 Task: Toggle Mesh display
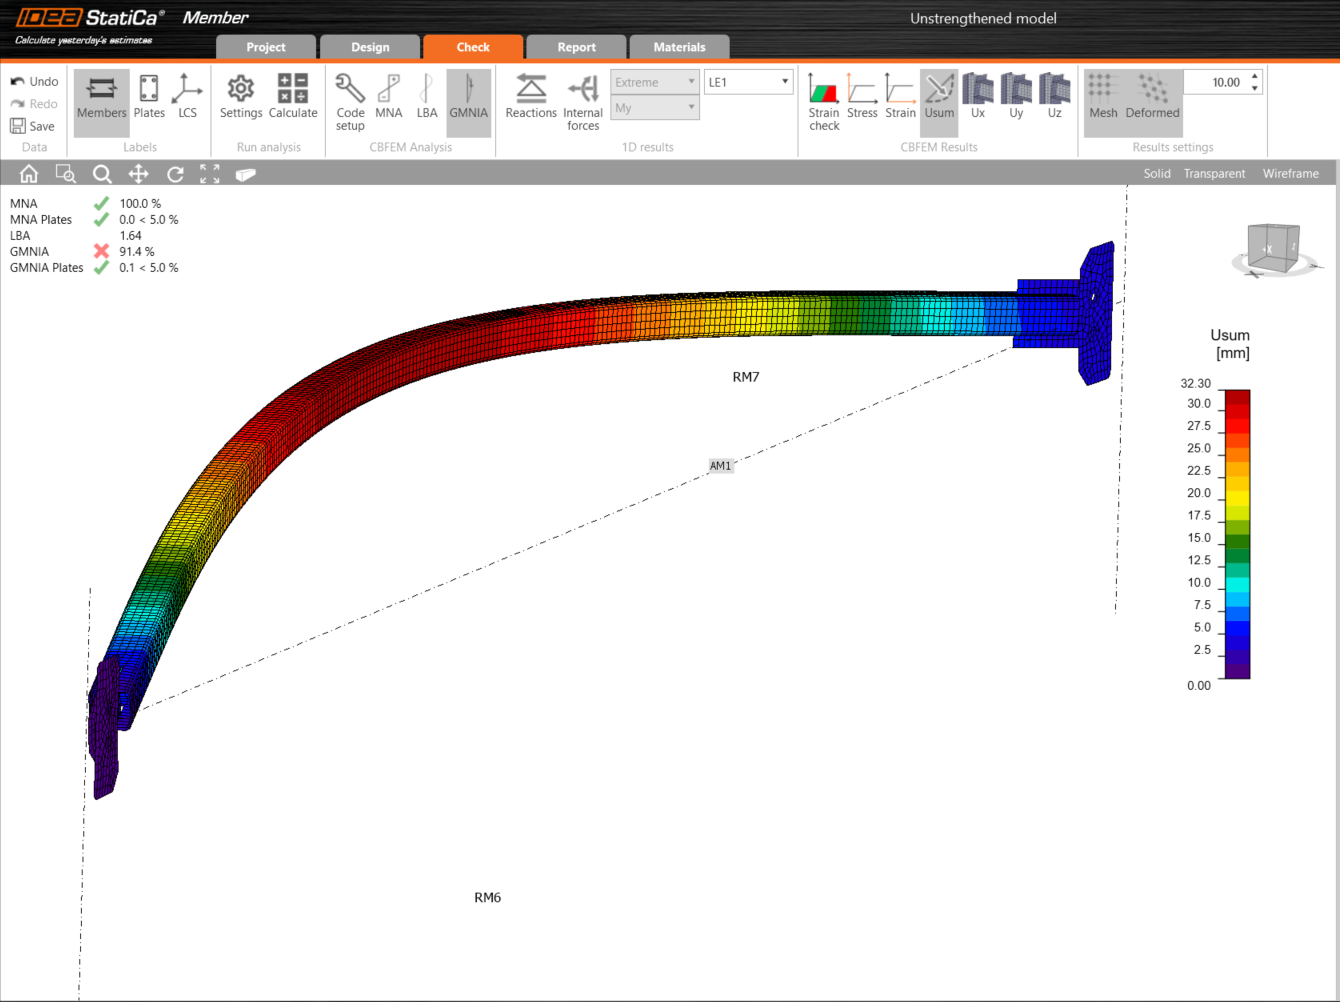(x=1103, y=97)
